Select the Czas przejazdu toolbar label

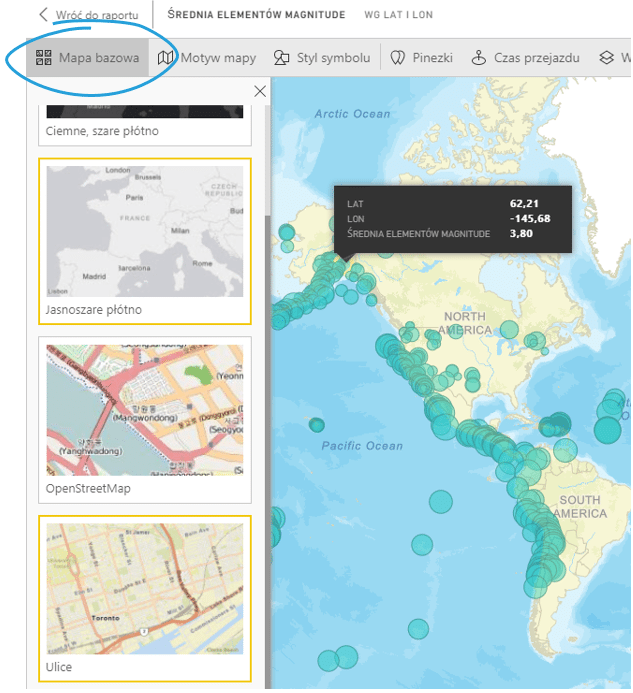536,58
